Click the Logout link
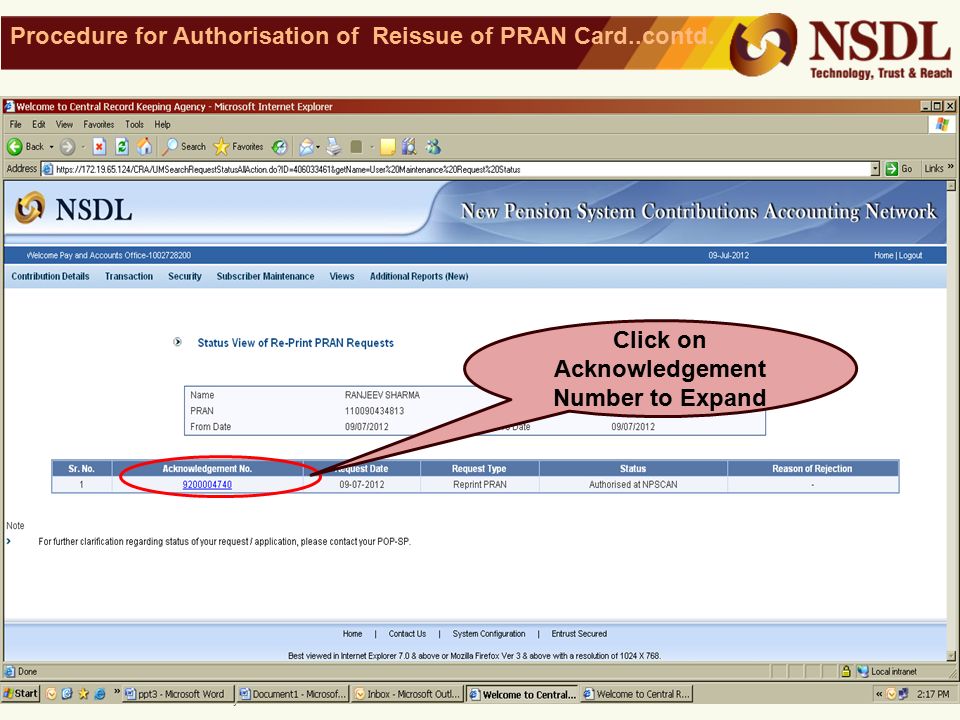The height and width of the screenshot is (720, 960). pyautogui.click(x=910, y=255)
